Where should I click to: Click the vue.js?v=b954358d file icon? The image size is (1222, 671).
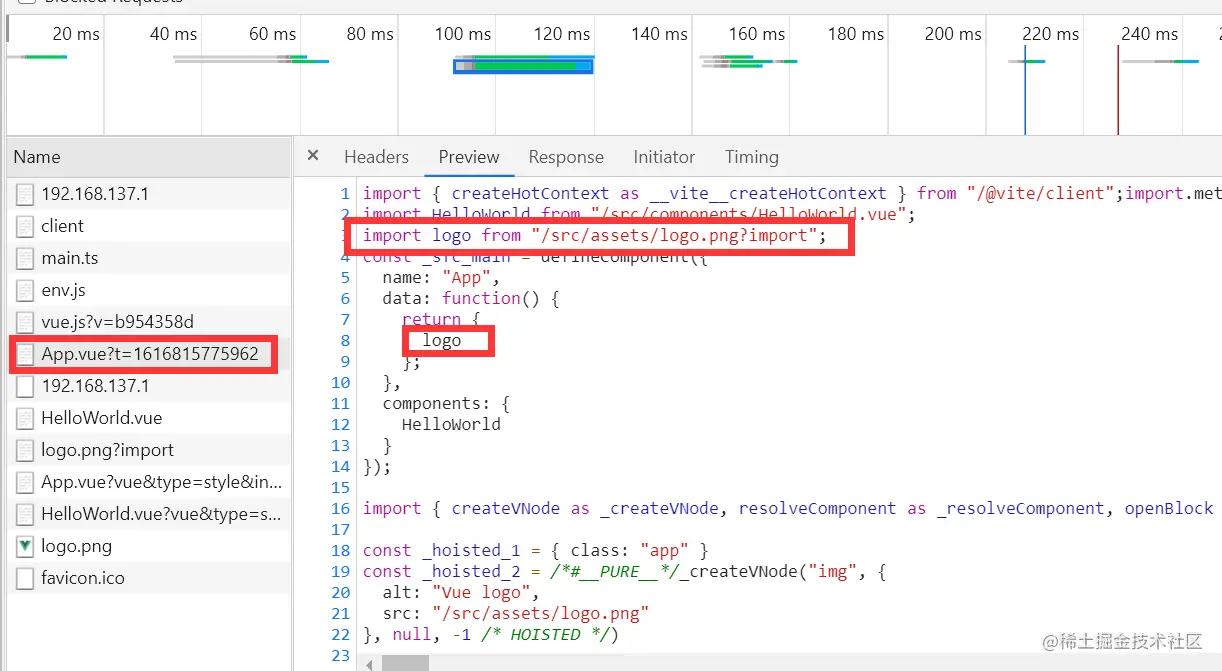[24, 322]
